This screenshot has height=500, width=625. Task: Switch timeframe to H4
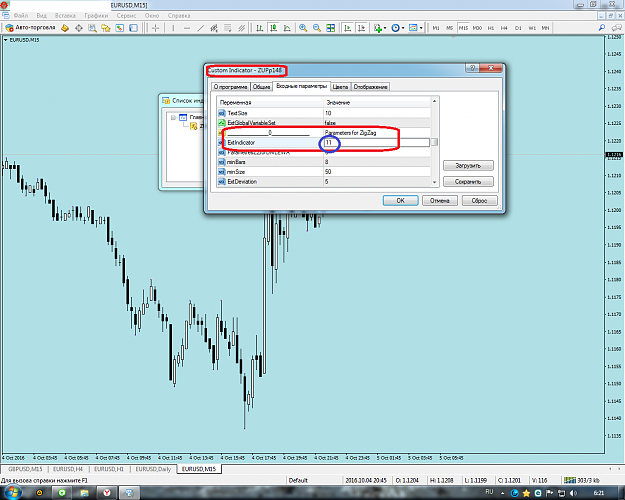coord(504,28)
